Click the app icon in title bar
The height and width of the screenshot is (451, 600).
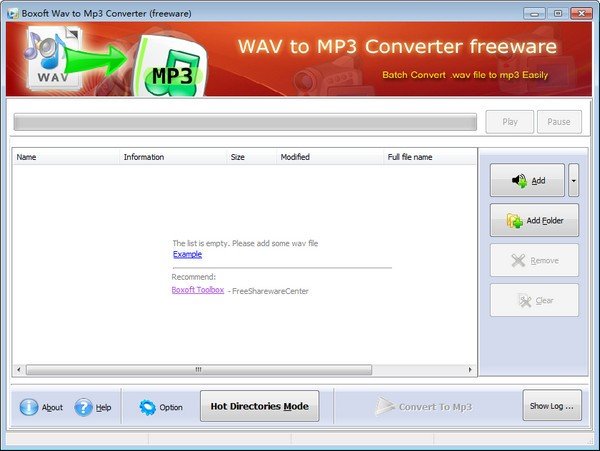[x=13, y=13]
